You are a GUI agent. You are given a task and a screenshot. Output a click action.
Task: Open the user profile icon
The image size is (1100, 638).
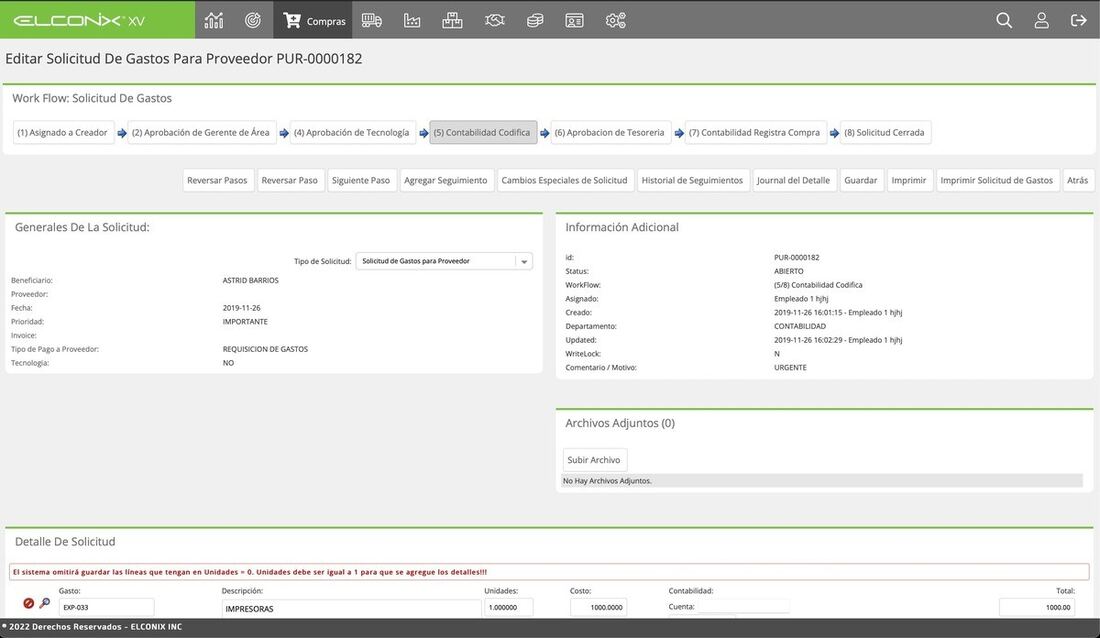[x=1042, y=20]
